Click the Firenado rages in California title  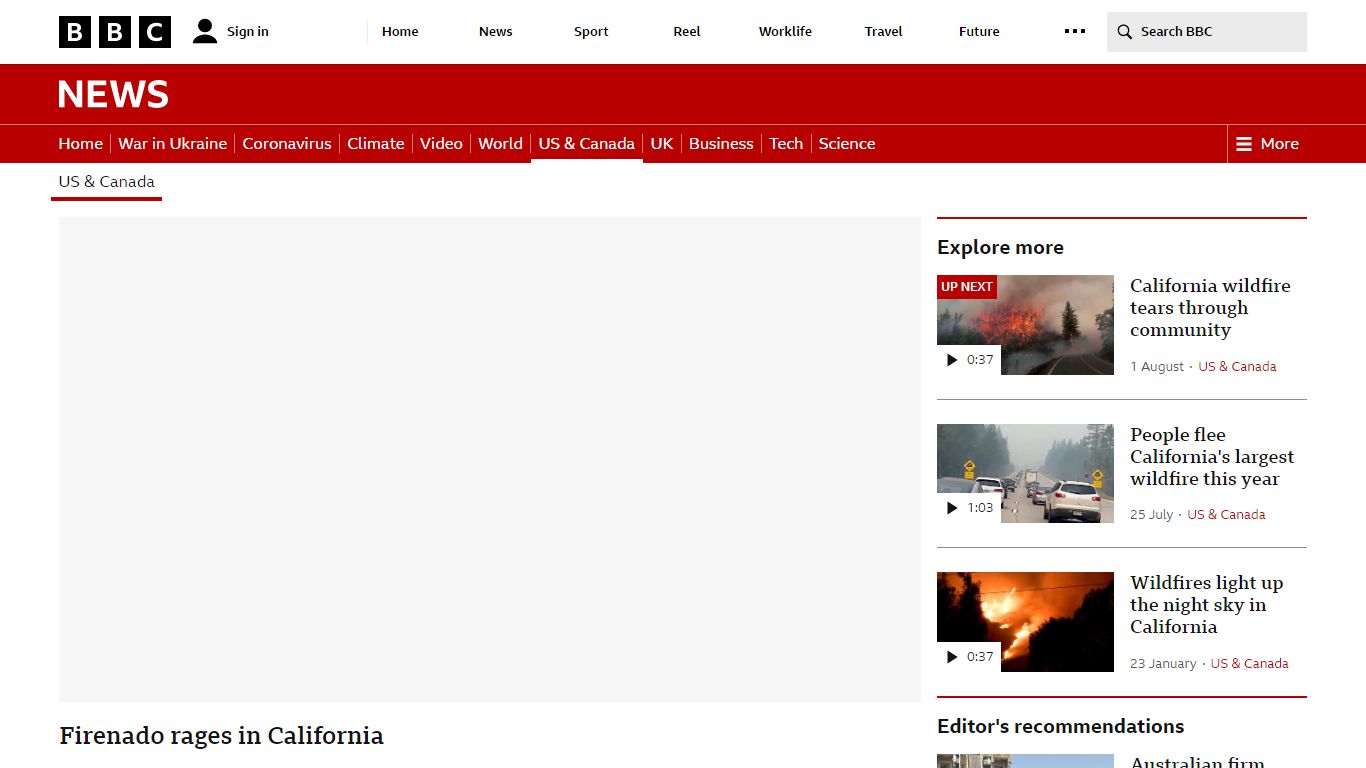[221, 736]
